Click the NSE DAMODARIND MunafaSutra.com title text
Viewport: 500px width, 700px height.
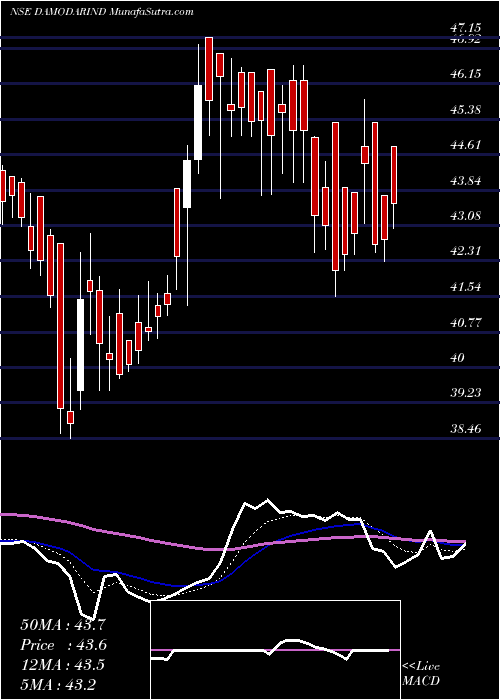(x=102, y=12)
